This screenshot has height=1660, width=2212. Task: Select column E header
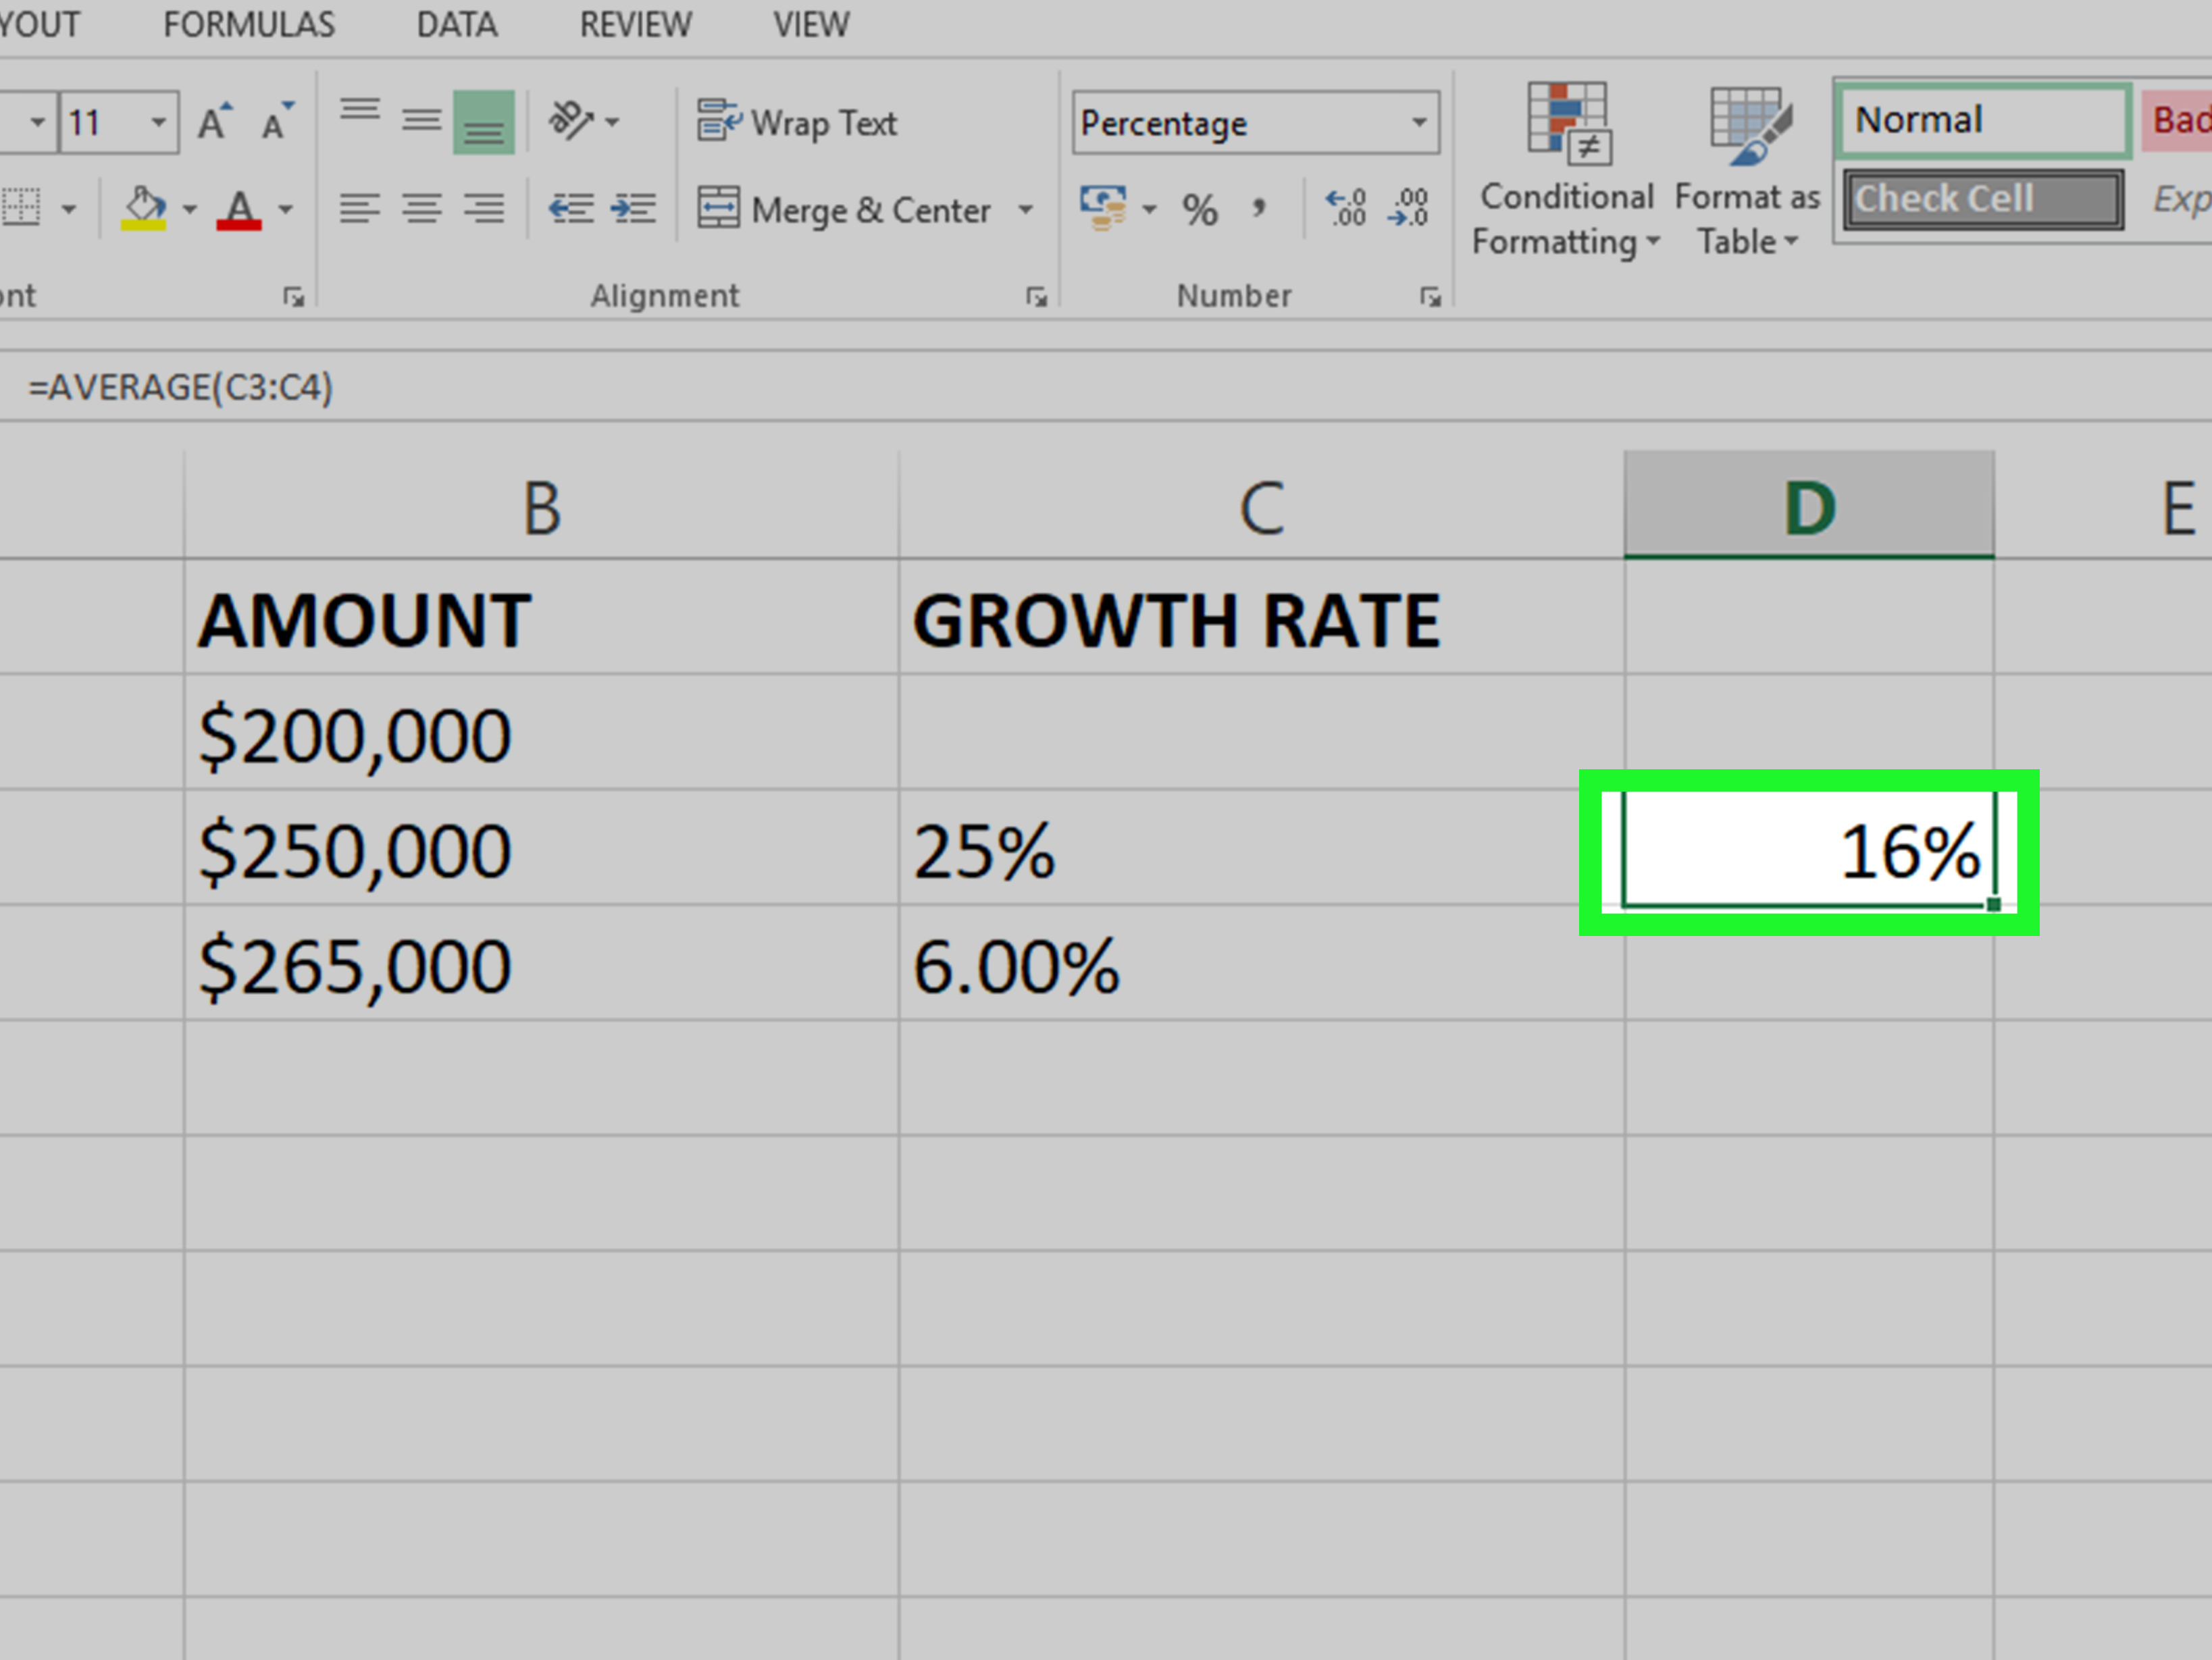coord(2103,506)
